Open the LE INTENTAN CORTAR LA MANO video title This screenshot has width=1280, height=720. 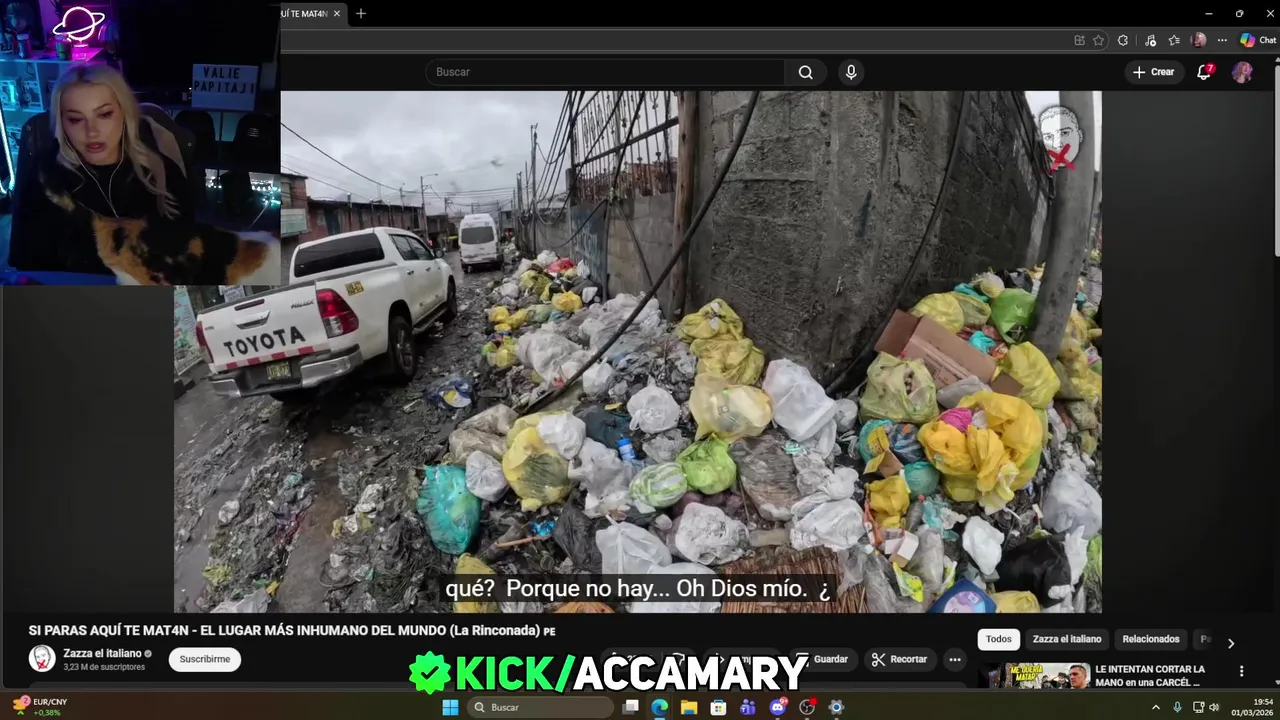pyautogui.click(x=1149, y=675)
